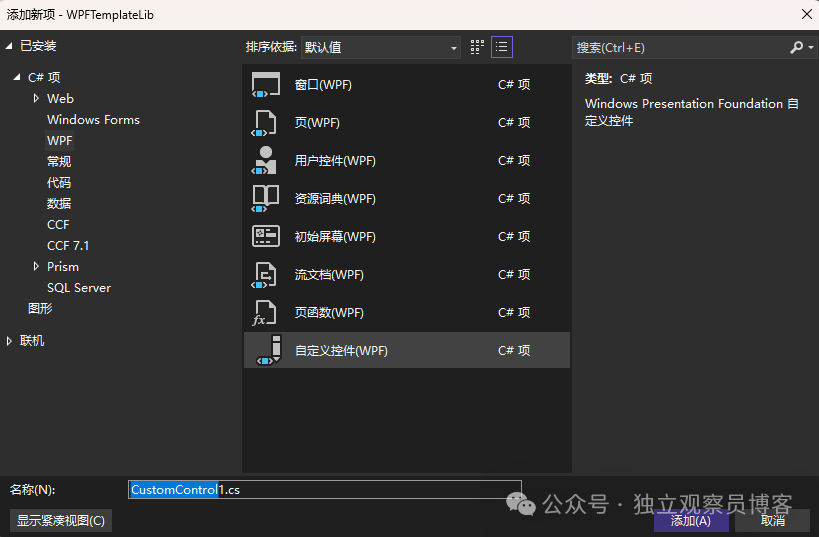Click the 自定义控件(WPF) item name text

(341, 350)
